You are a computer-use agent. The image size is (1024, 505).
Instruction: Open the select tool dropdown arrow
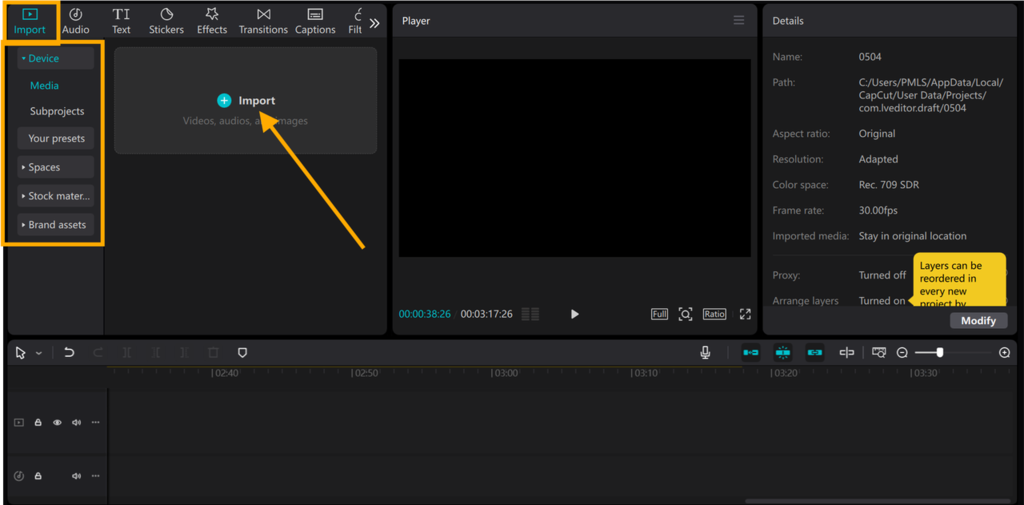point(39,353)
